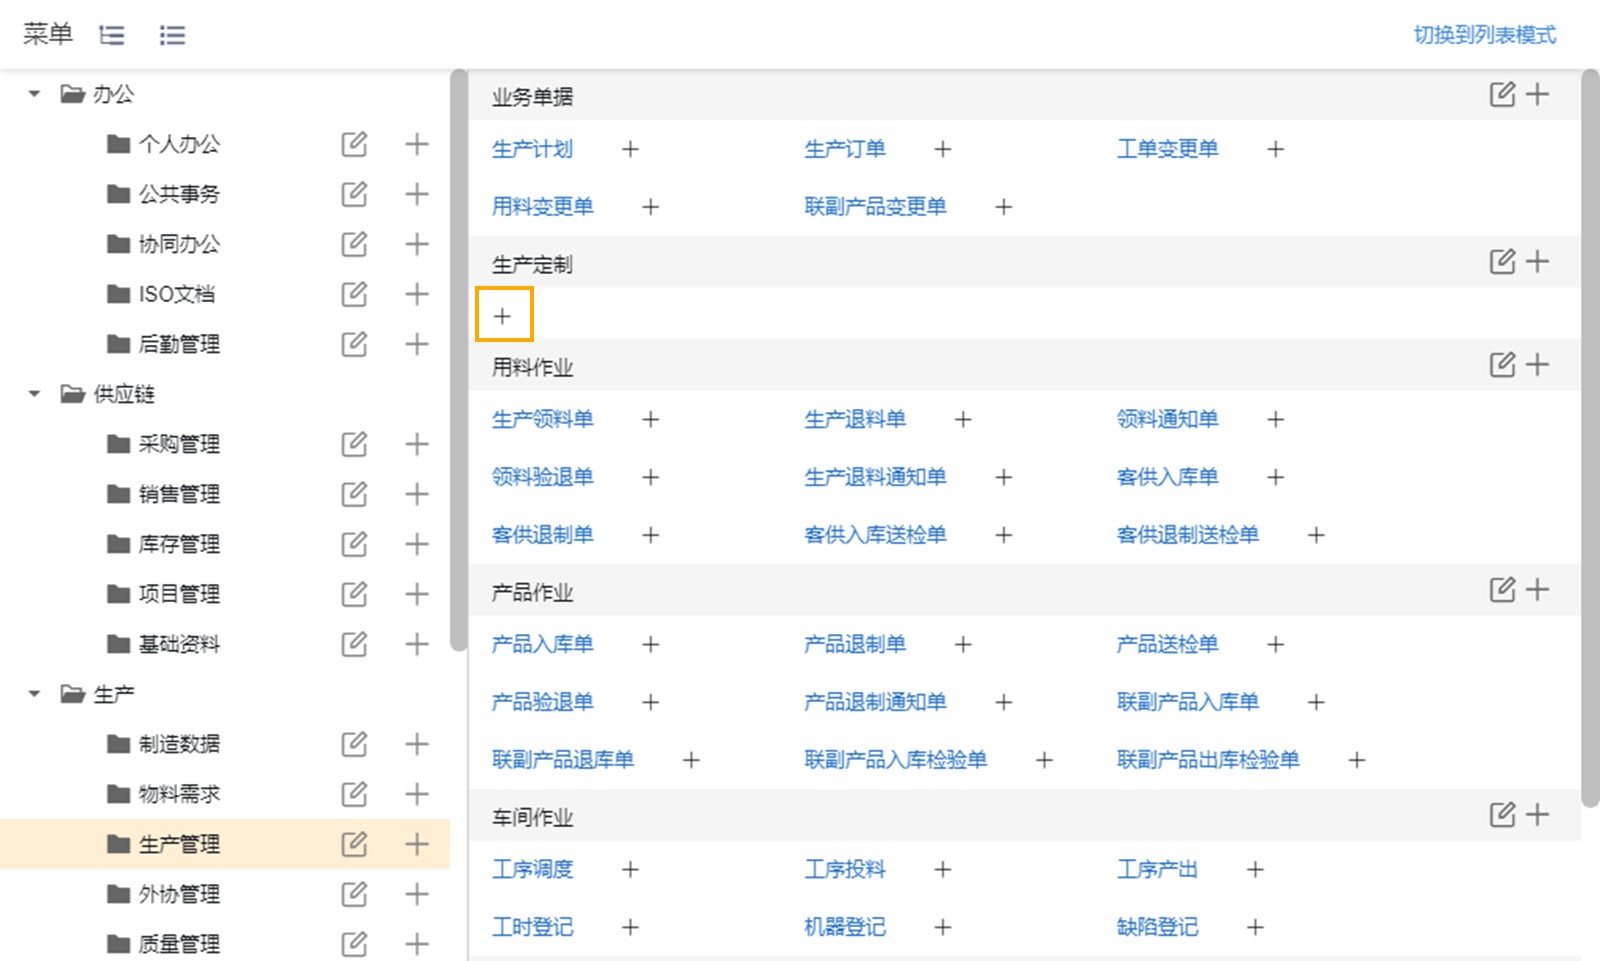This screenshot has height=961, width=1600.
Task: Add entry to 生产定制 group header
Action: tap(1538, 262)
